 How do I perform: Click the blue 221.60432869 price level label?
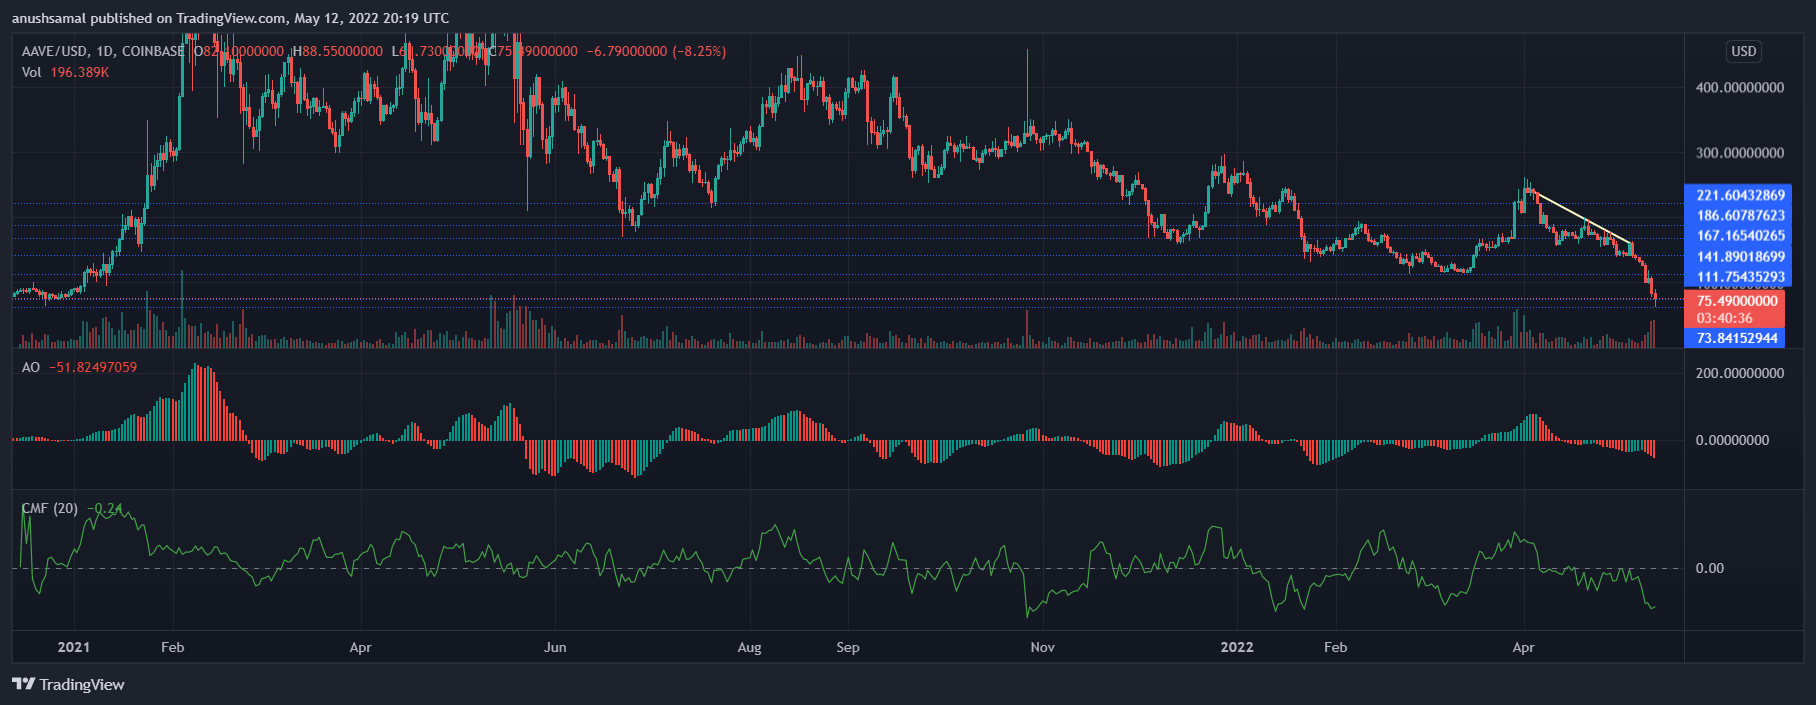pyautogui.click(x=1740, y=195)
